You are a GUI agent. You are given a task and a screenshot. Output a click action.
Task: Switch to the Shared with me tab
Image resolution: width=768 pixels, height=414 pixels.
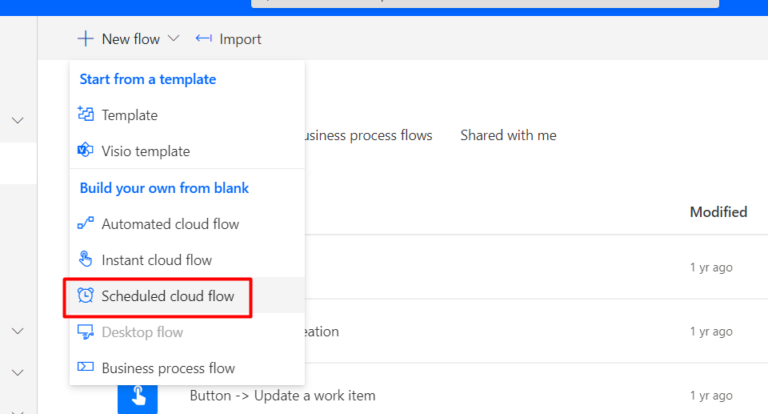[508, 135]
